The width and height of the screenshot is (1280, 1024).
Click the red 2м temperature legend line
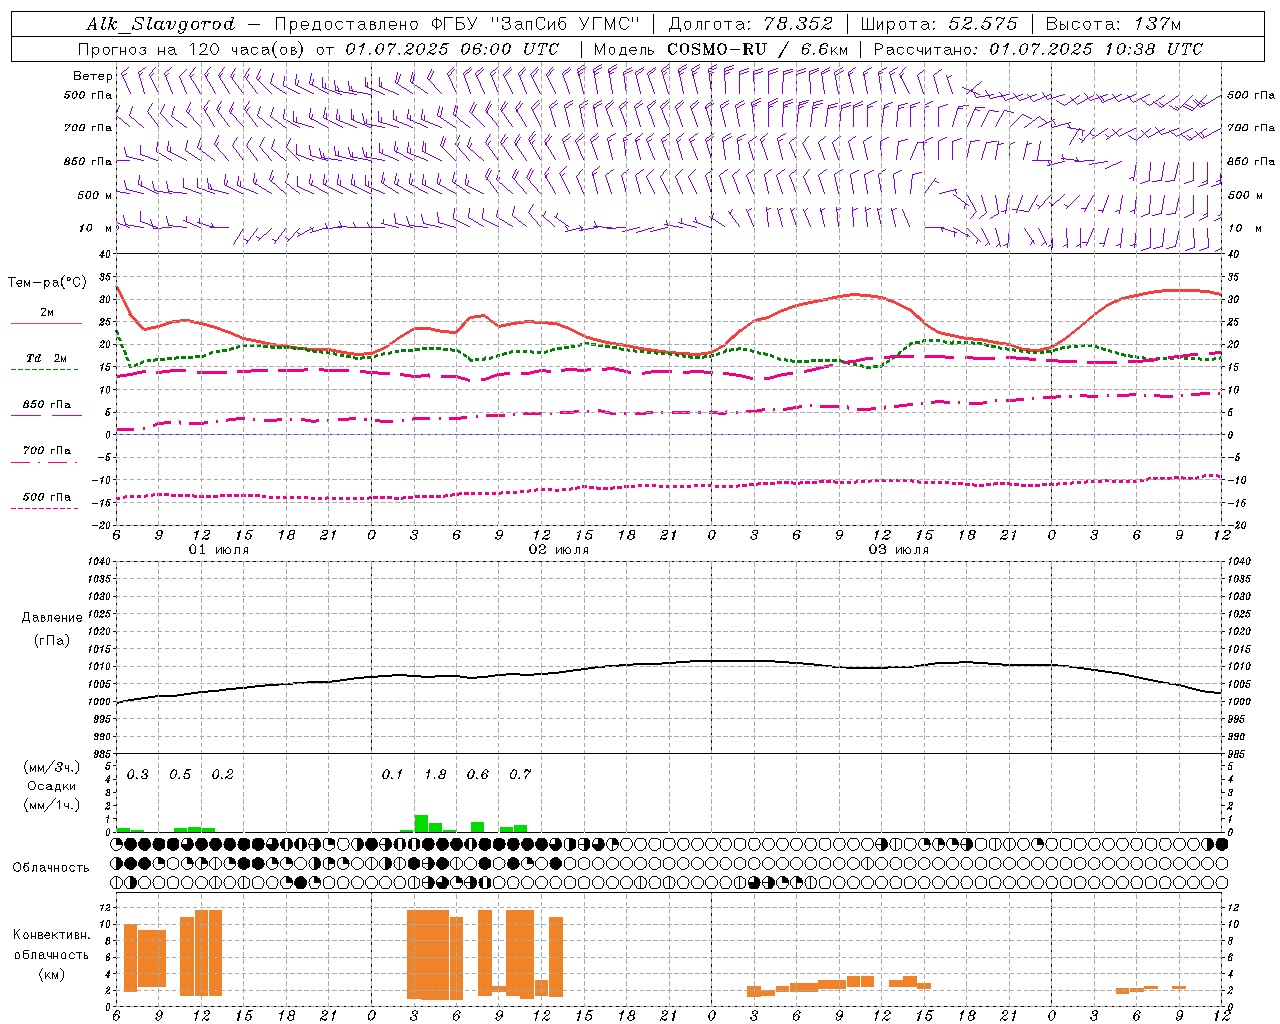click(x=46, y=322)
